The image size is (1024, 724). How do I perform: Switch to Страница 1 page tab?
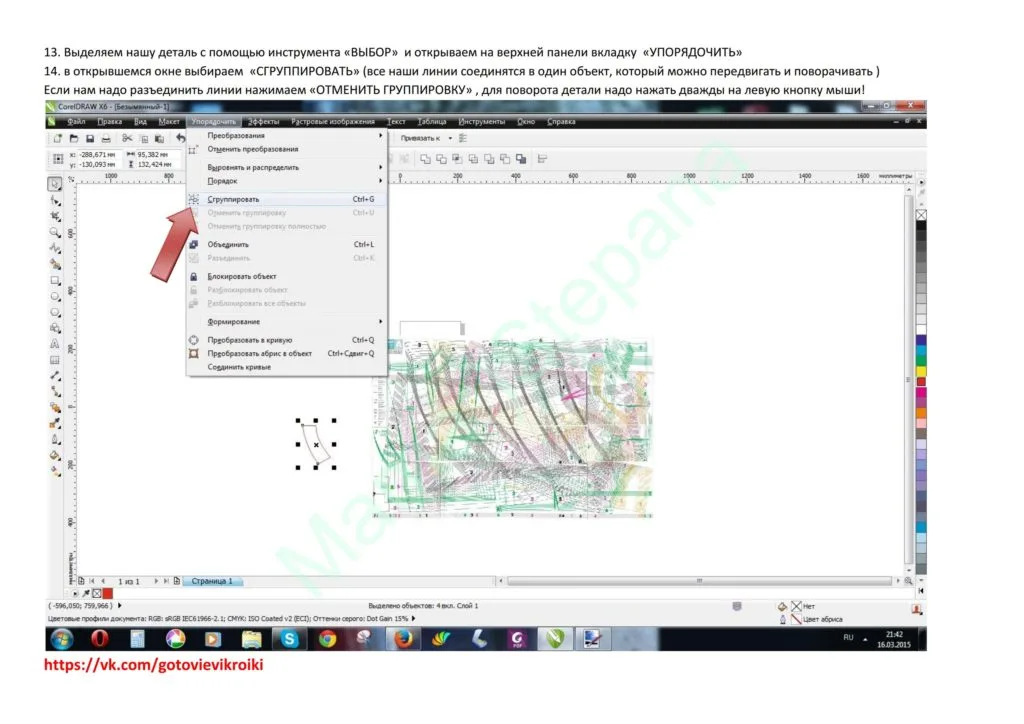[212, 581]
